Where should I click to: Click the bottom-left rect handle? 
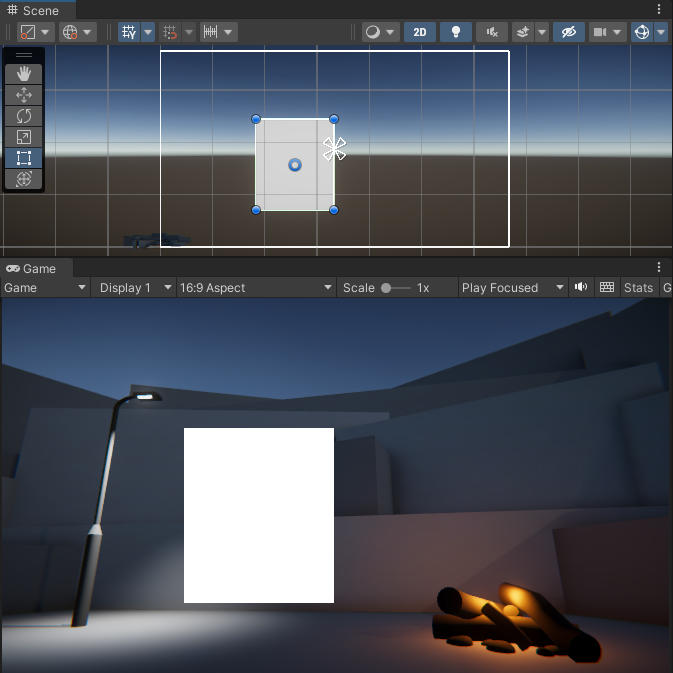[256, 210]
